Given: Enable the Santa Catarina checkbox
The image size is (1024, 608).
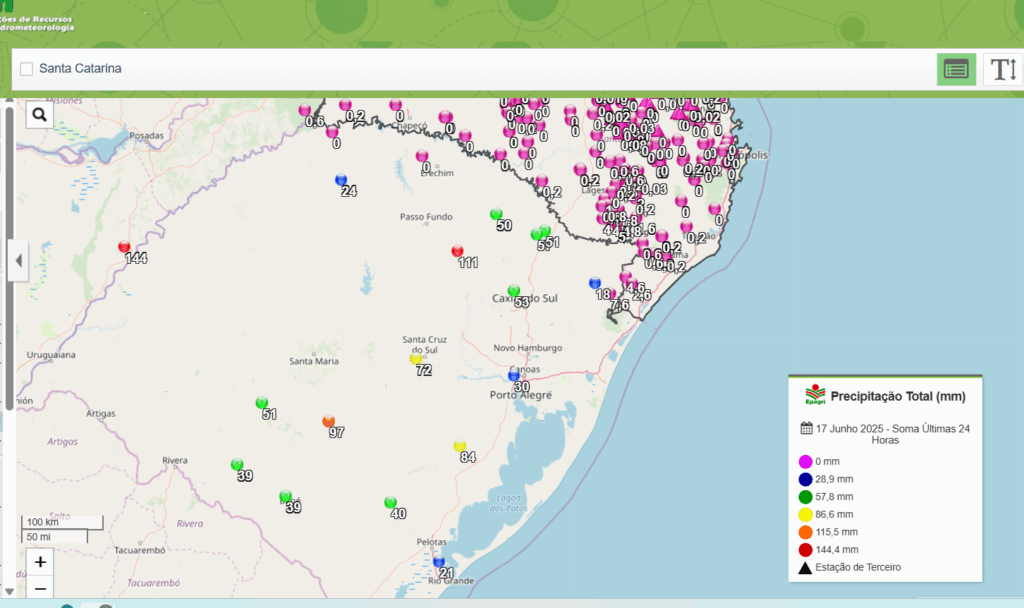Looking at the screenshot, I should coord(27,69).
